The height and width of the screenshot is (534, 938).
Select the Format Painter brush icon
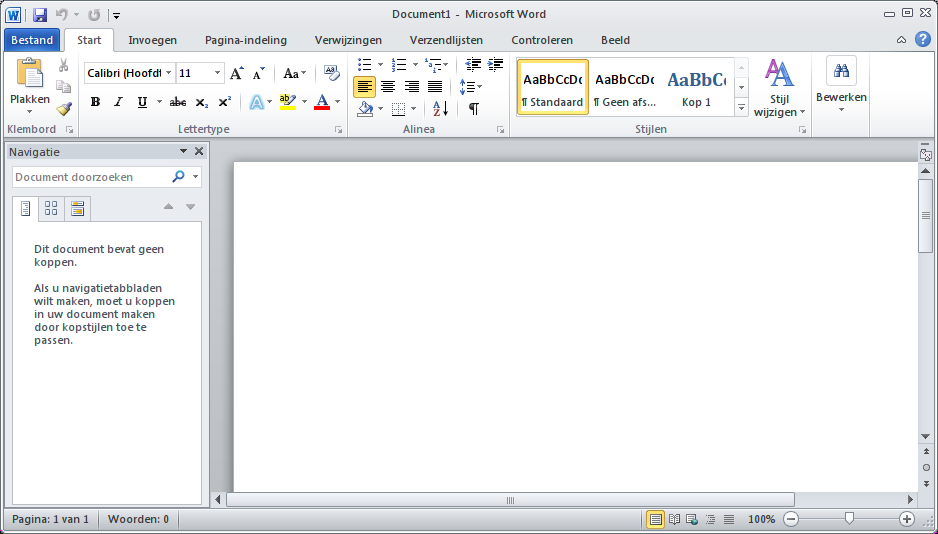(x=63, y=108)
